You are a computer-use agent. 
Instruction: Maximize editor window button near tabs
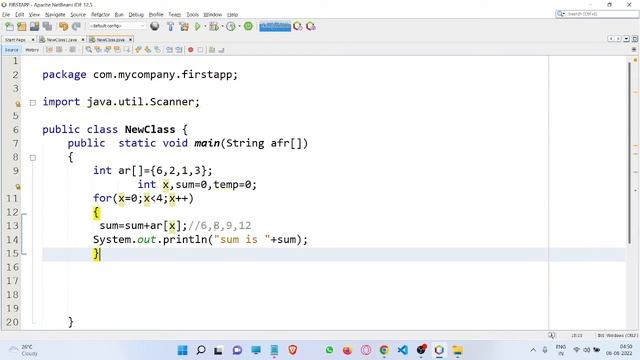[x=635, y=39]
